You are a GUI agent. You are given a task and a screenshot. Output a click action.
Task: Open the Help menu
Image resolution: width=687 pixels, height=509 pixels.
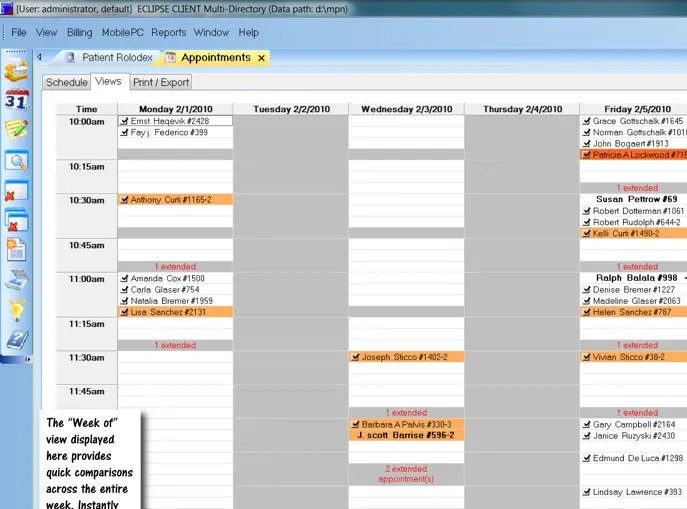248,32
